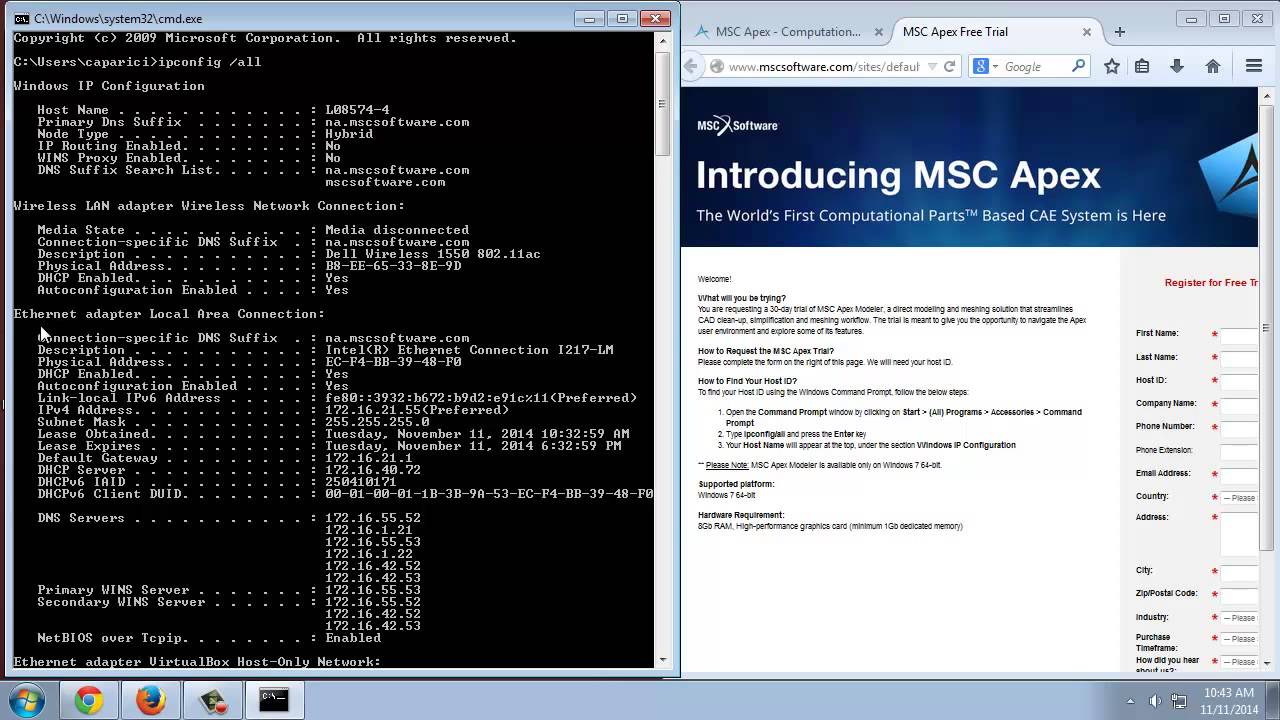Click the registration form scroll down arrow

pos(1266,664)
